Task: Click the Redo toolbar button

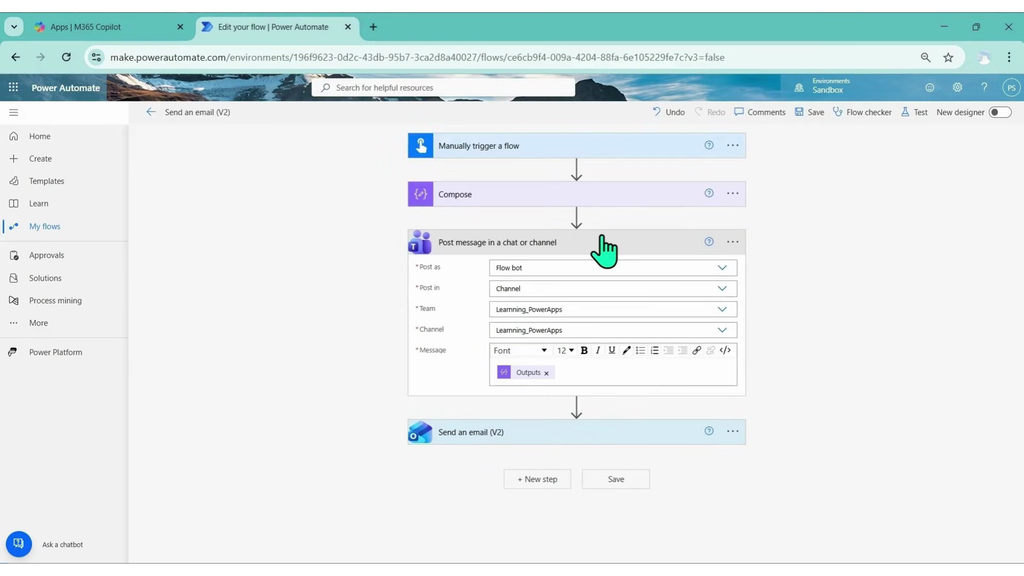Action: [x=710, y=112]
